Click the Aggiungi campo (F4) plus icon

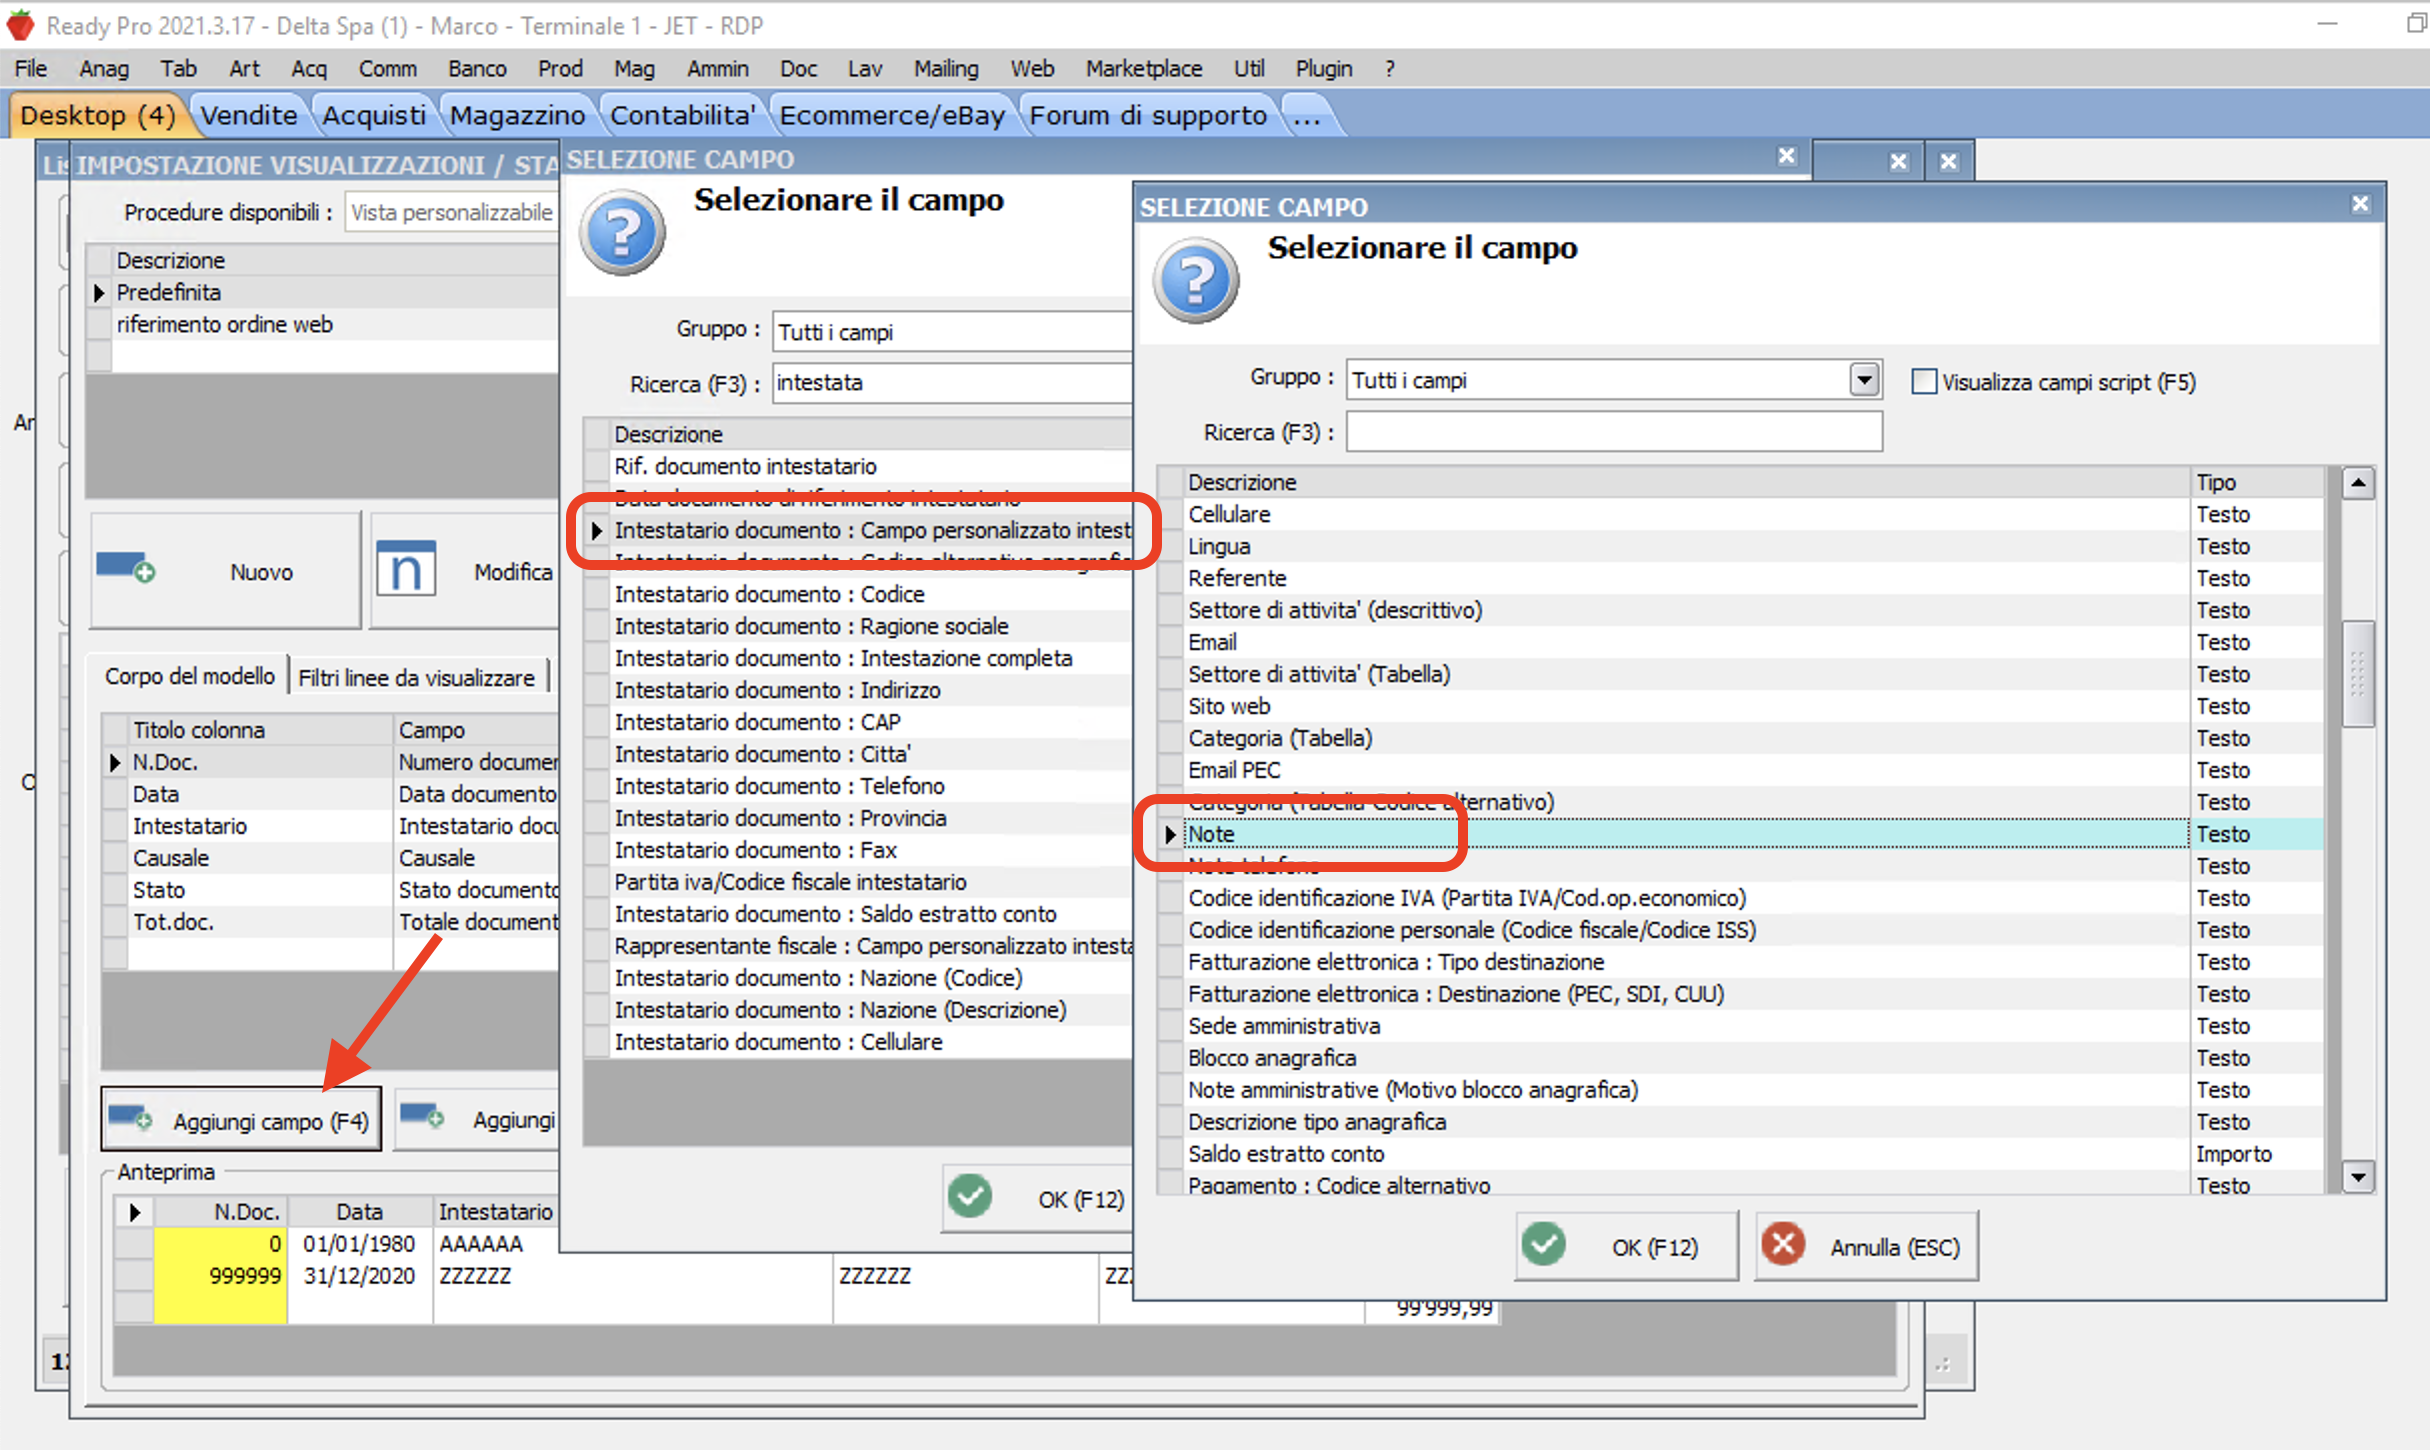tap(131, 1119)
